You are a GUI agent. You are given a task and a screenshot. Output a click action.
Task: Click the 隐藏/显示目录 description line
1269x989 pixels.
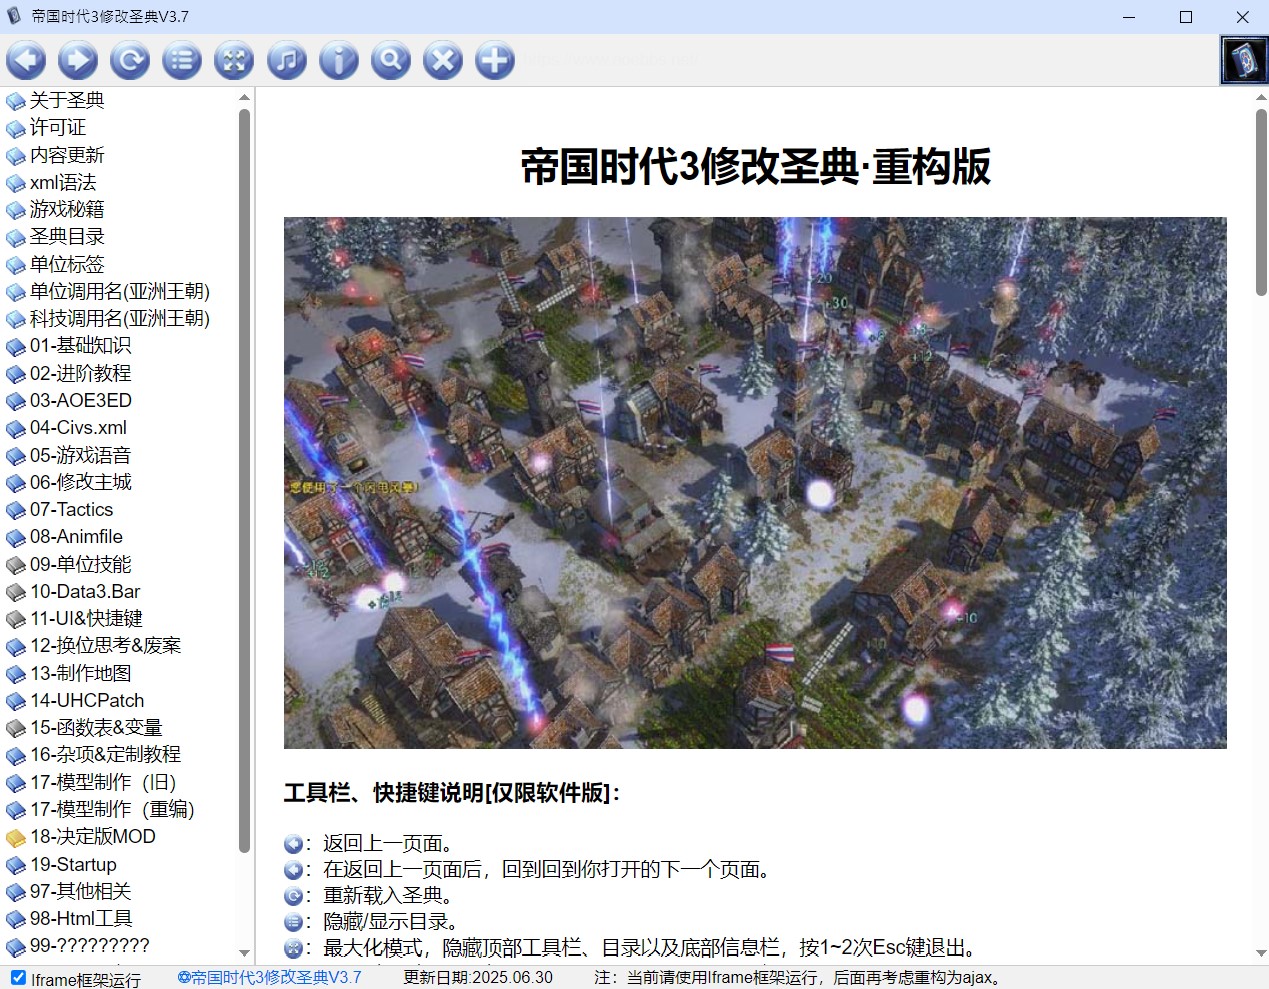[x=390, y=921]
